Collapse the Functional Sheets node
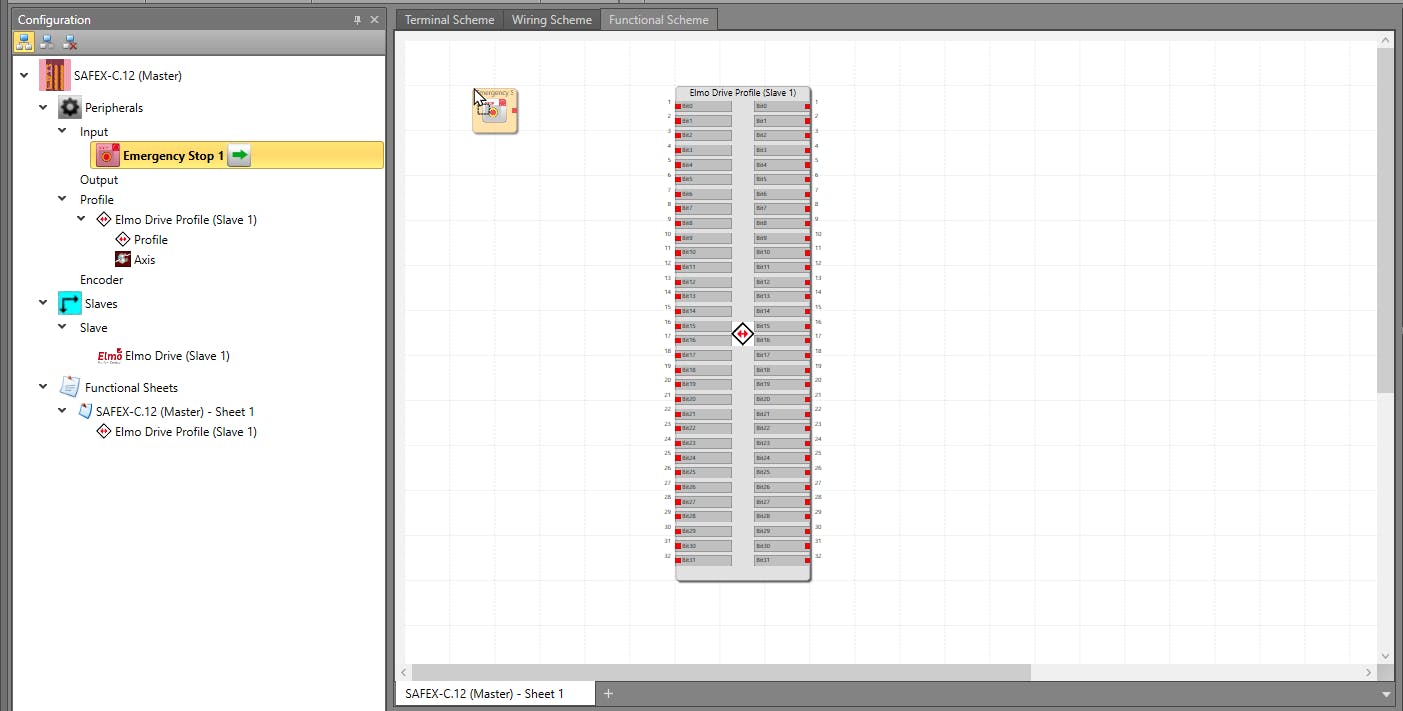 43,387
